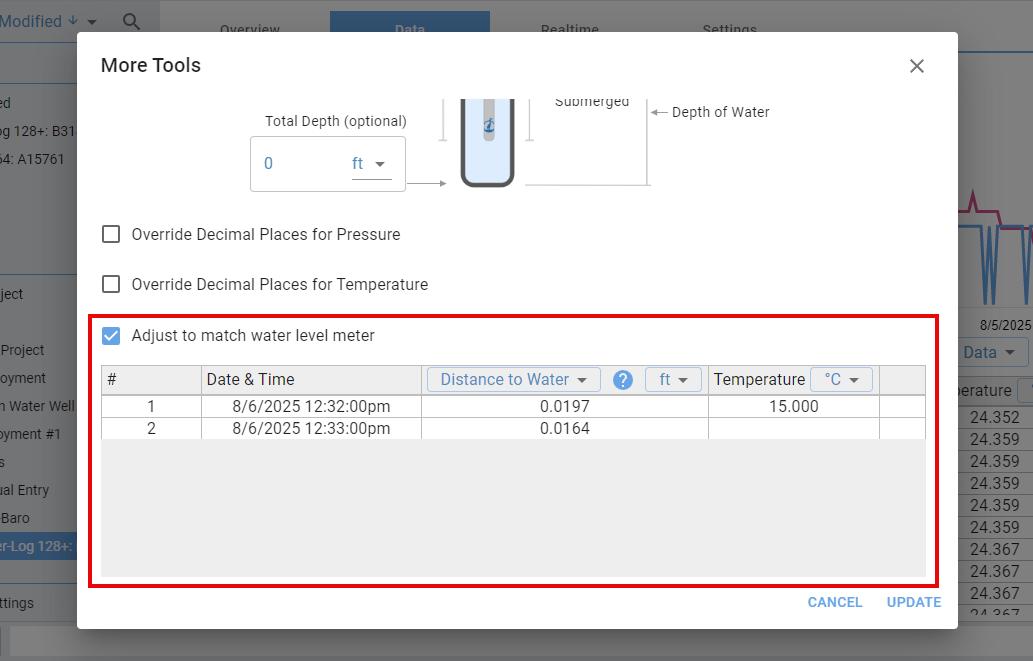Open the Total Depth ft unit dropdown
The height and width of the screenshot is (661, 1033).
coord(370,164)
